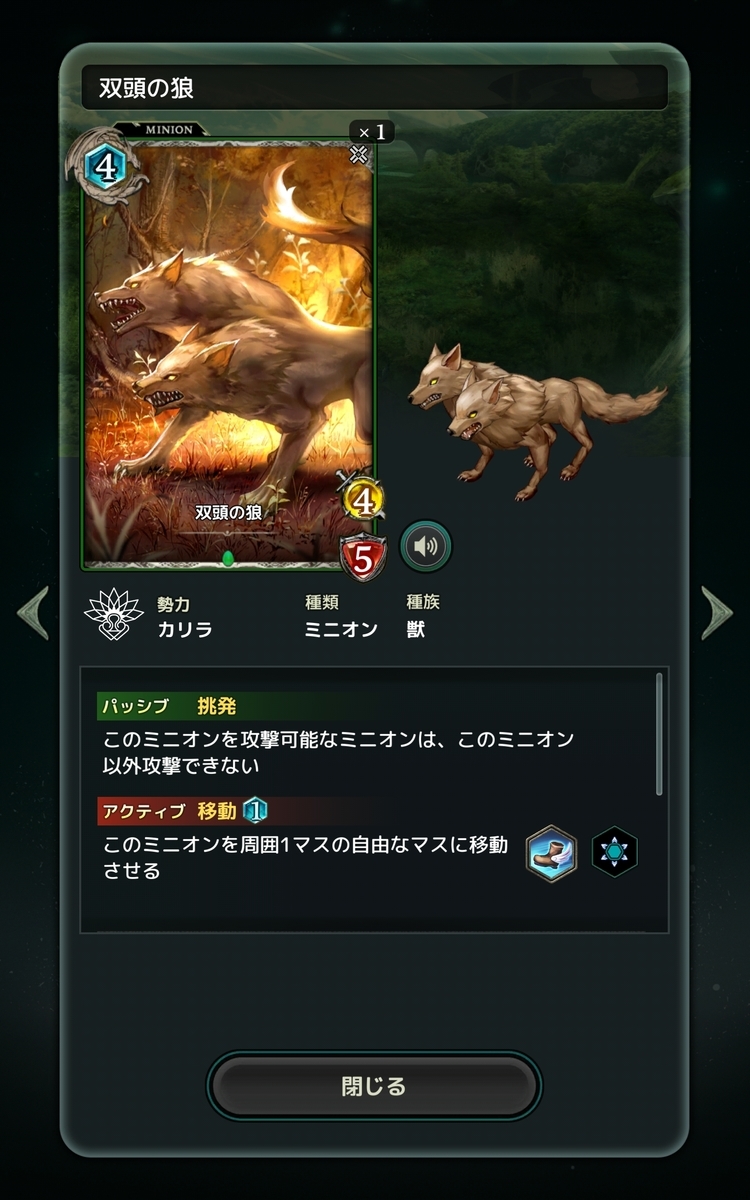Tap the yellow attack value 4 badge
Viewport: 750px width, 1200px height.
pos(364,500)
